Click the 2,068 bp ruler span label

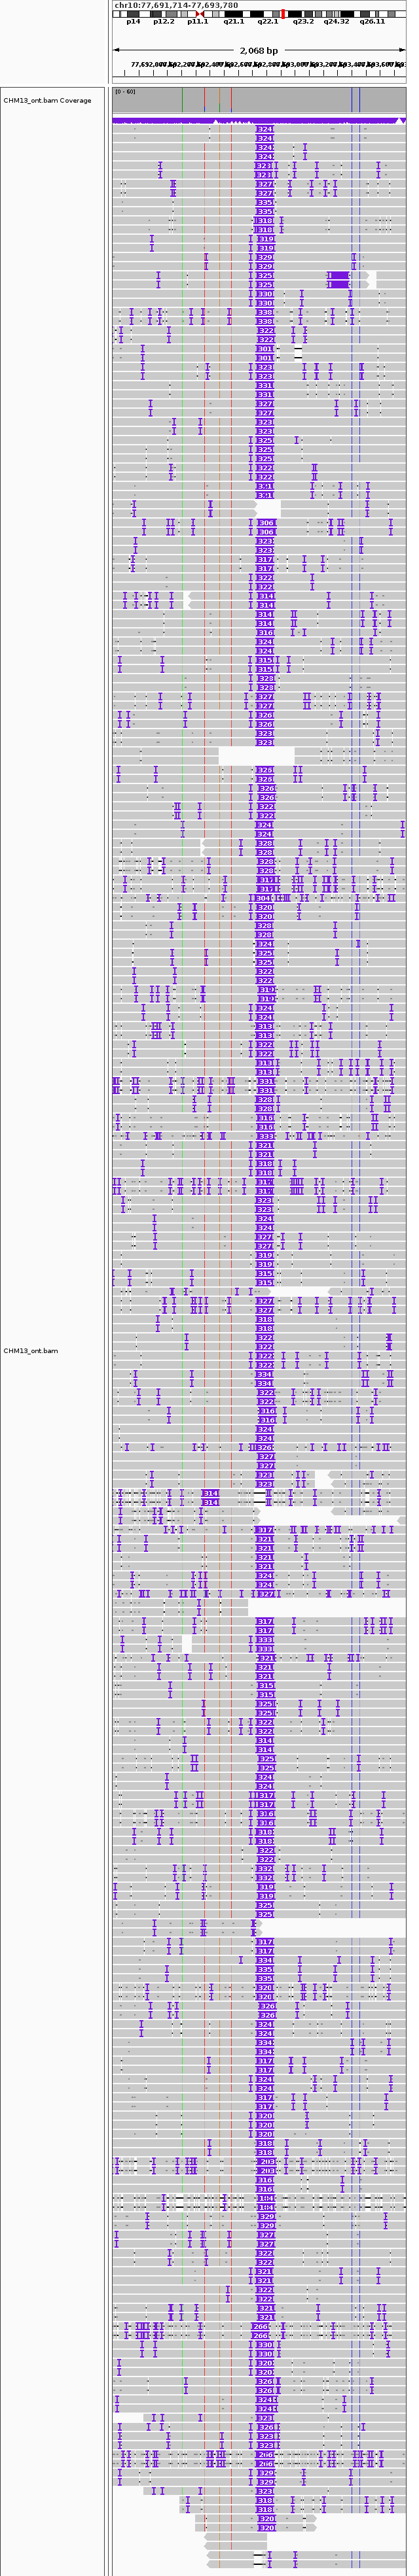258,50
